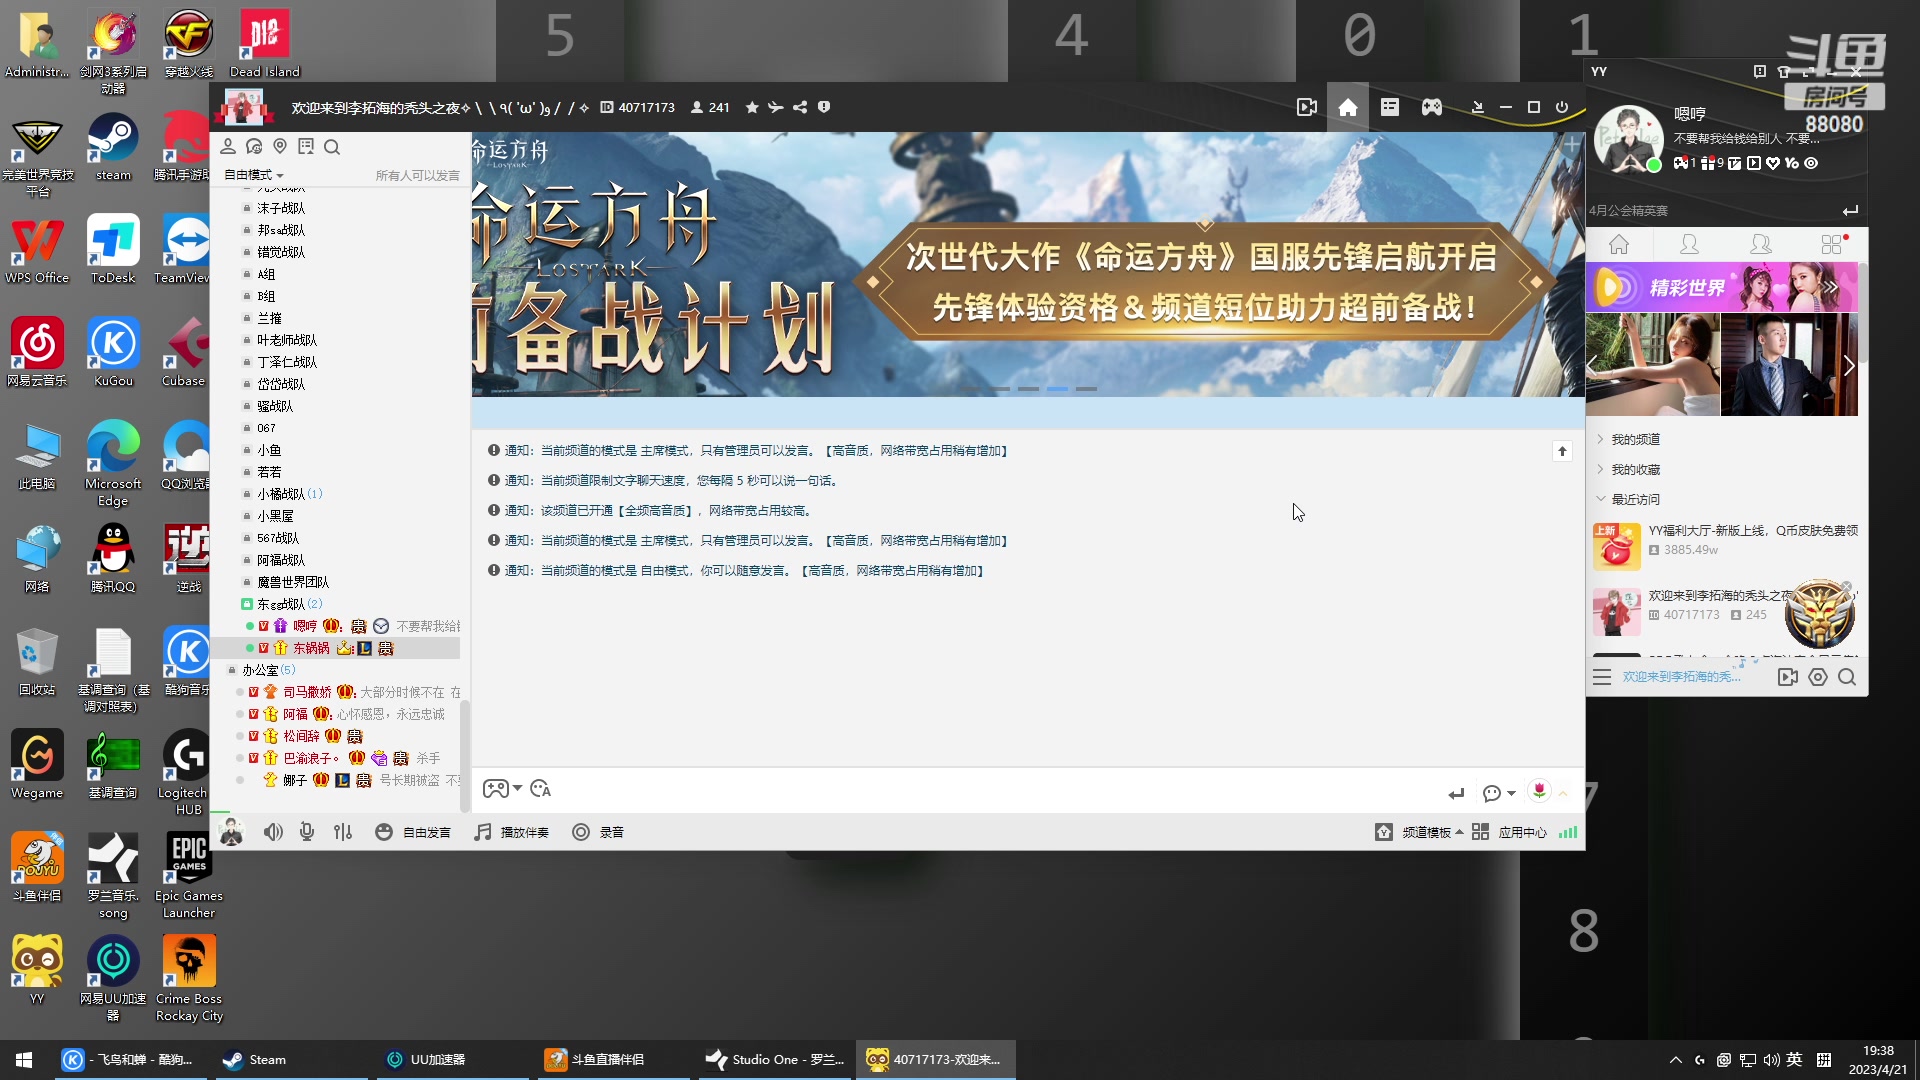Select the microphone settings icon in bottom toolbar
Viewport: 1920px width, 1080px height.
tap(306, 831)
